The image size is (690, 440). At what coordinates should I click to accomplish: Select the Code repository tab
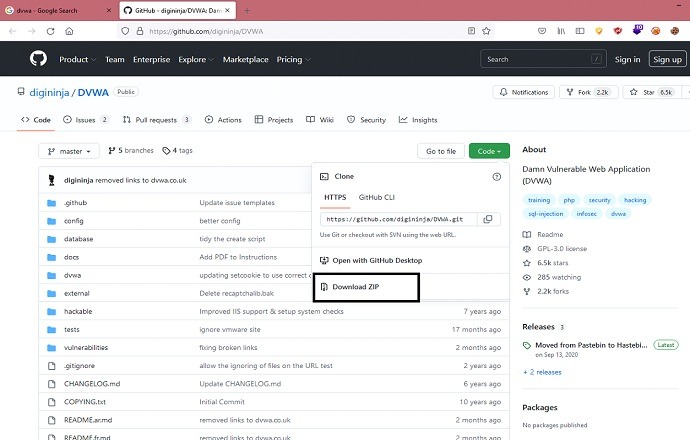pyautogui.click(x=36, y=120)
